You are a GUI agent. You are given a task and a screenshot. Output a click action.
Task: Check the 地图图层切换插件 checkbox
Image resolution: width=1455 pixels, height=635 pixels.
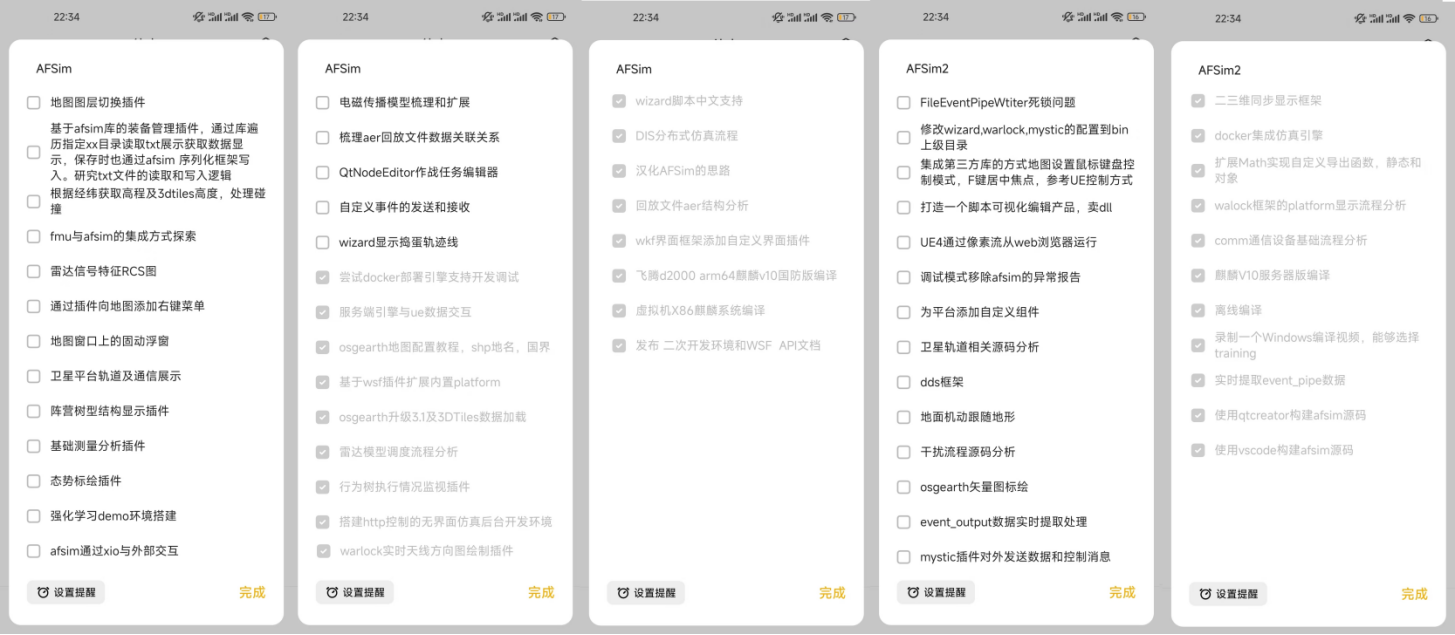pyautogui.click(x=33, y=102)
